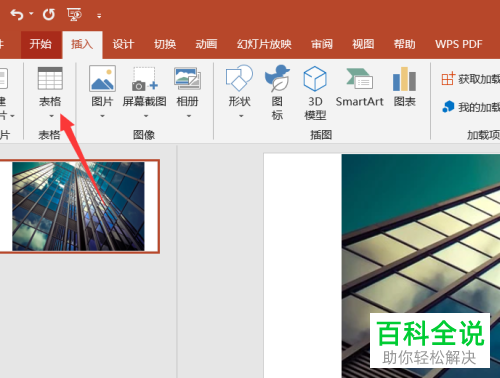This screenshot has width=500, height=378.
Task: Click the 3D 模型 cube icon
Action: click(315, 79)
